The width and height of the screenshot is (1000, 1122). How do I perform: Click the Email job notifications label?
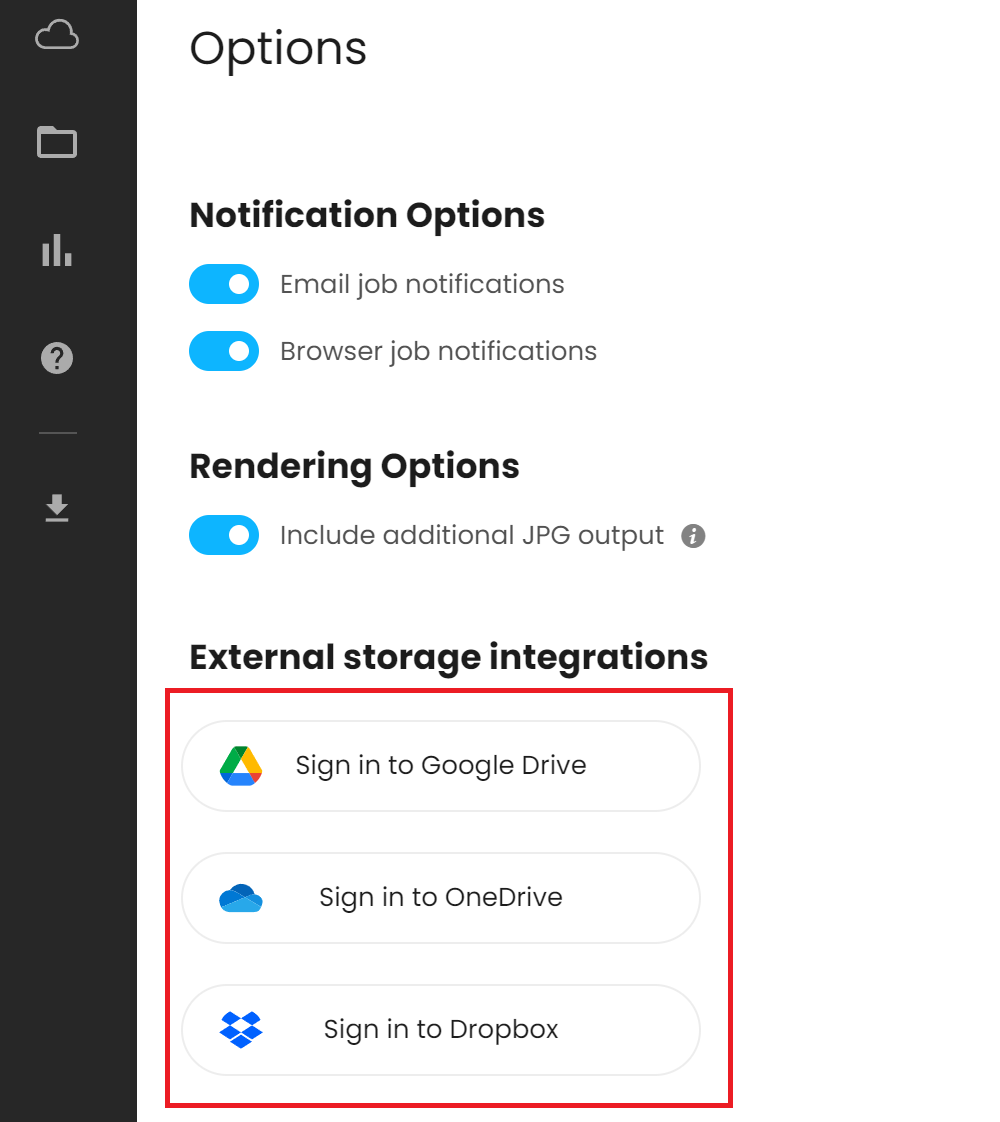(x=422, y=285)
